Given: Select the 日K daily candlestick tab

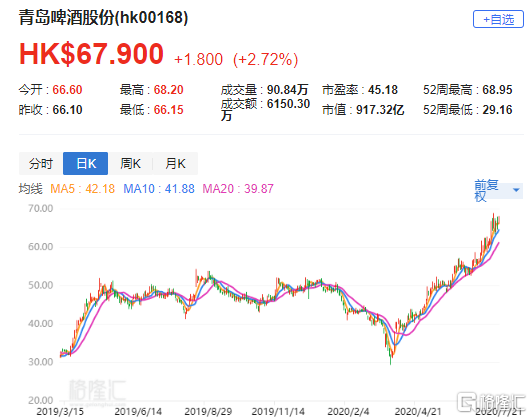Looking at the screenshot, I should tap(86, 164).
